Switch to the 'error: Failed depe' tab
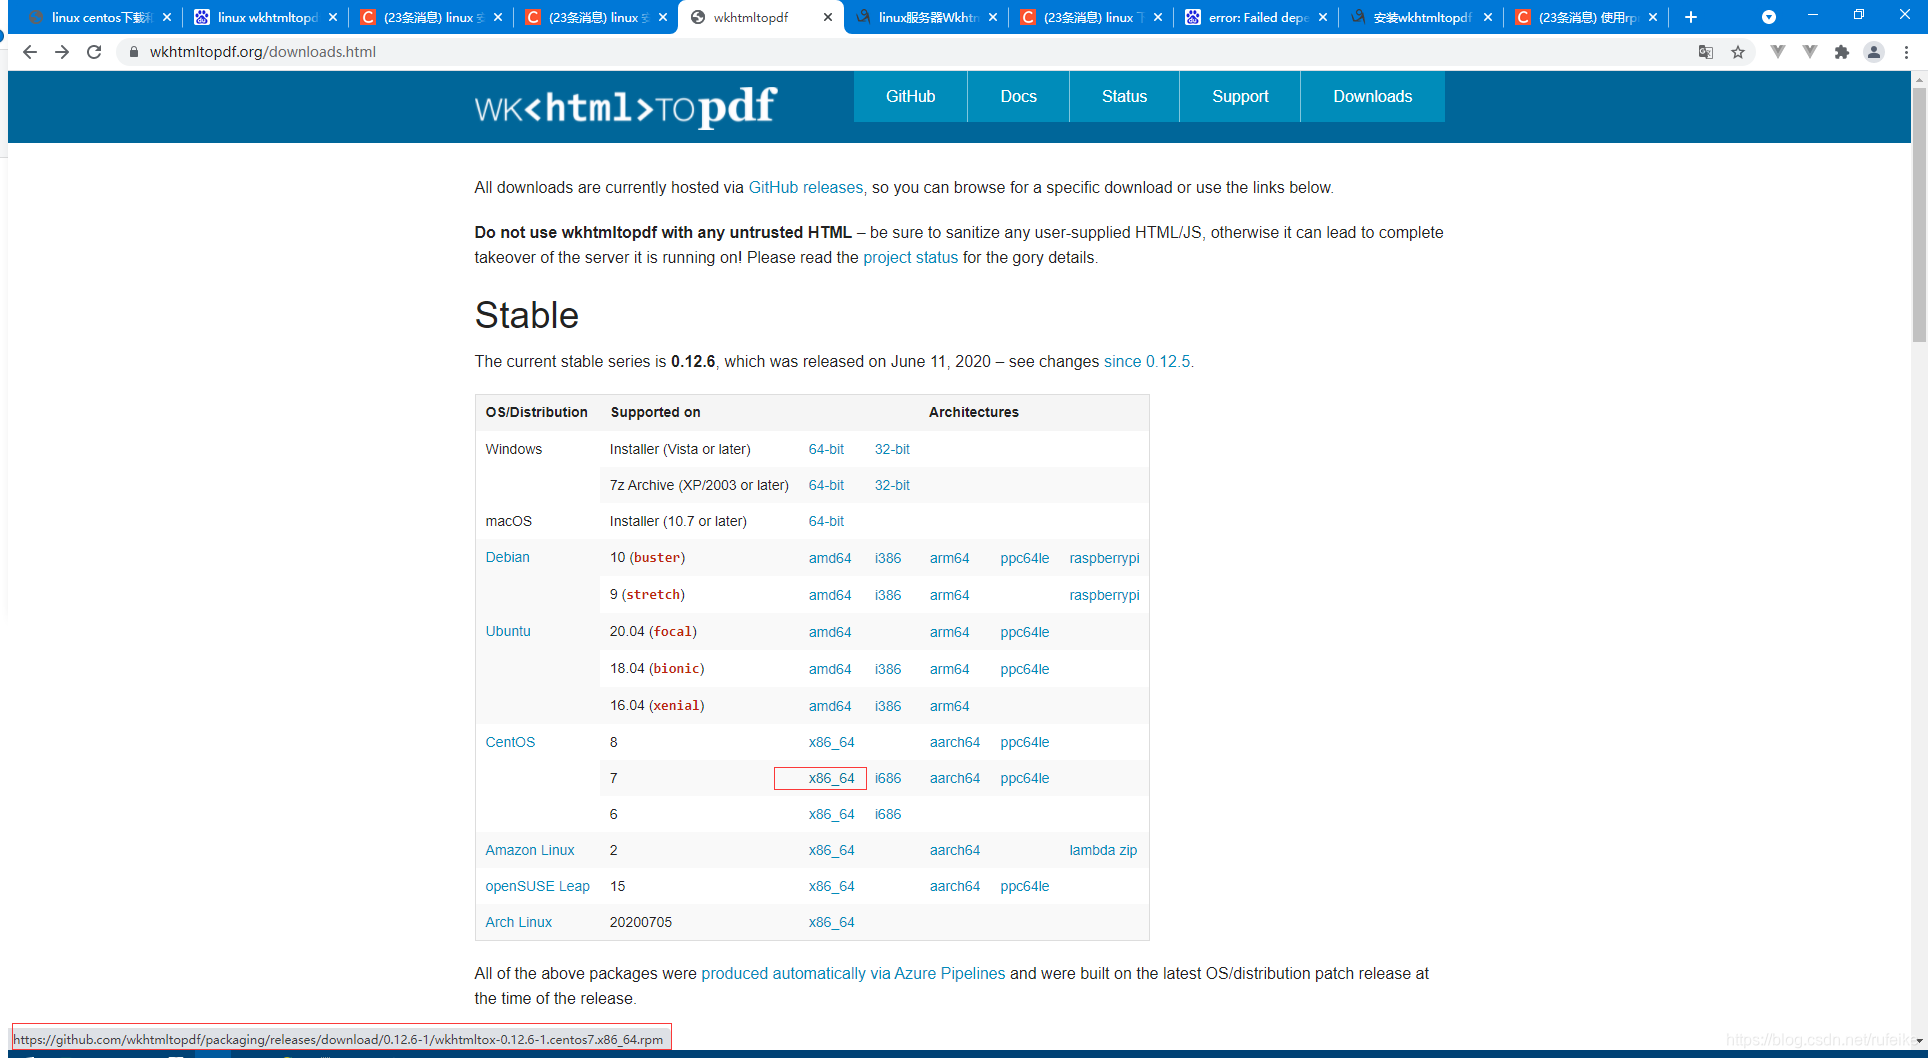Viewport: 1928px width, 1058px height. [1256, 17]
